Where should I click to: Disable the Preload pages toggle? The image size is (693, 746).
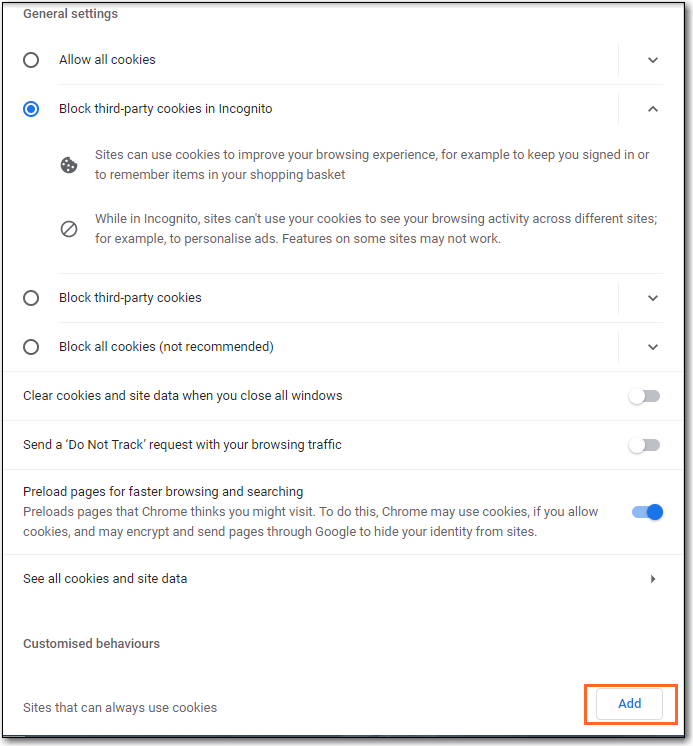(x=647, y=512)
